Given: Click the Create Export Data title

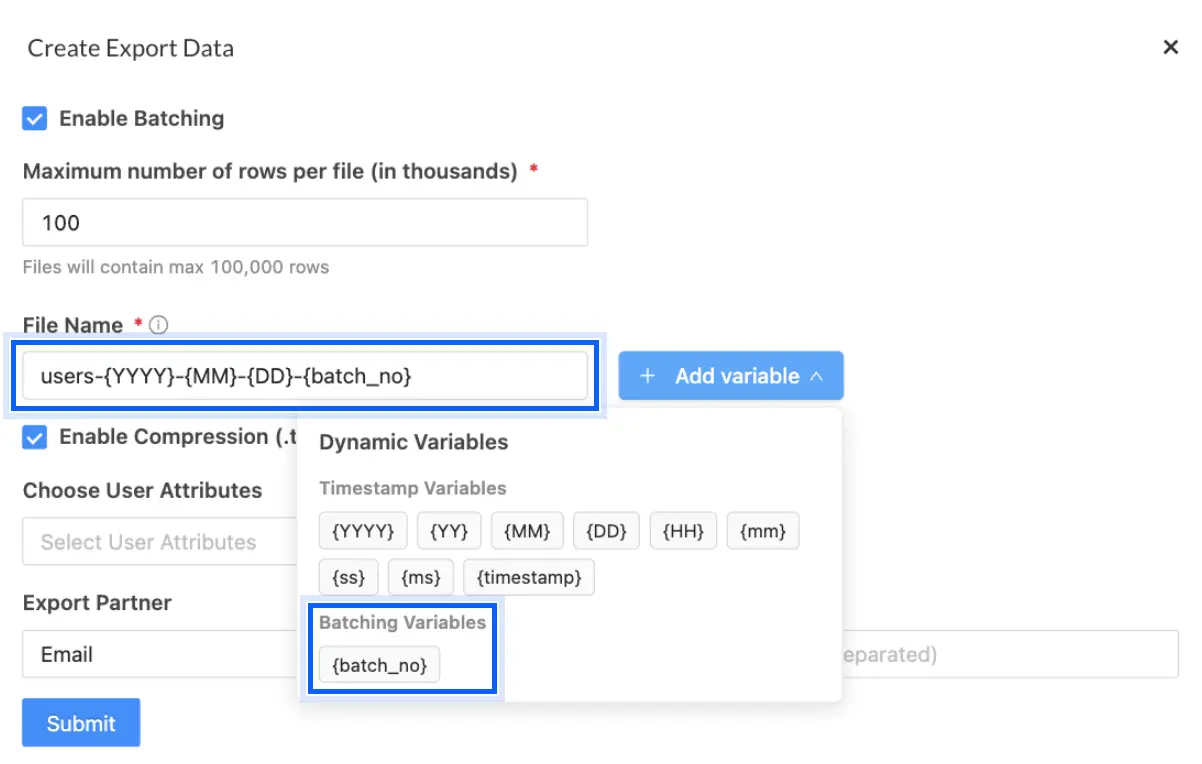Looking at the screenshot, I should (x=131, y=48).
